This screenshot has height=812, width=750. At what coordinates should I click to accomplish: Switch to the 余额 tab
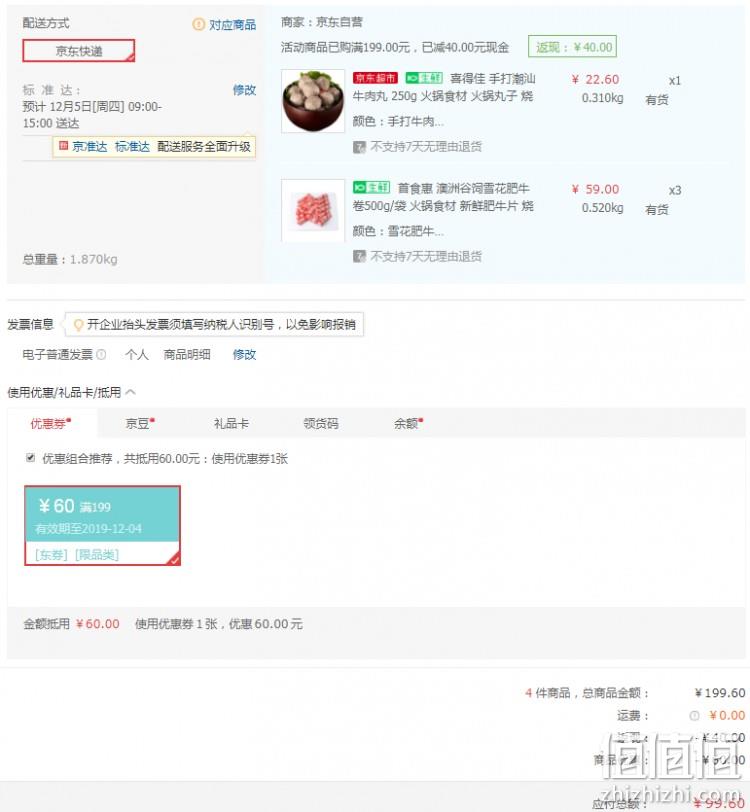point(408,424)
